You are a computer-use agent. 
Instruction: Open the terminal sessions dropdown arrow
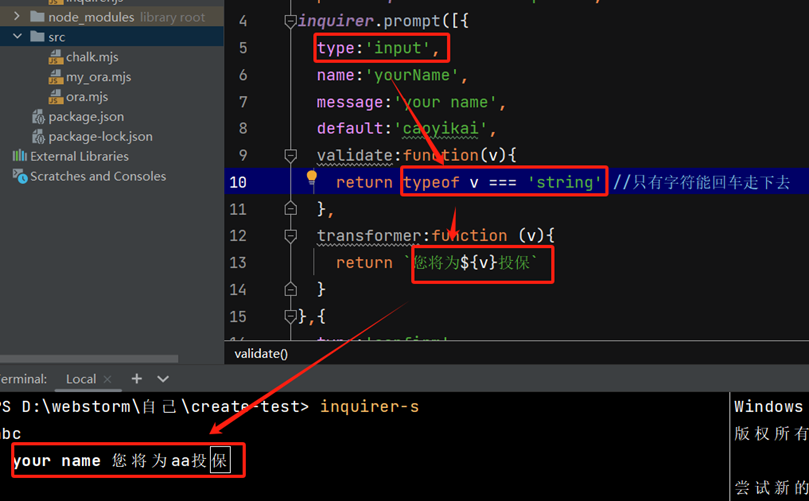pos(163,379)
